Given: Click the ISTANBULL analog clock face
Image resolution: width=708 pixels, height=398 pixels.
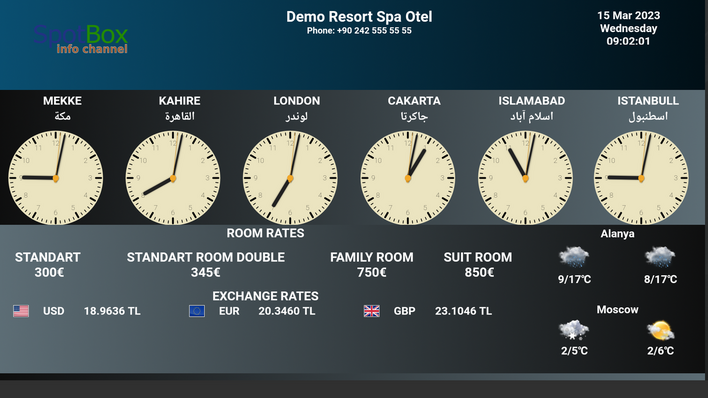Looking at the screenshot, I should click(x=641, y=178).
